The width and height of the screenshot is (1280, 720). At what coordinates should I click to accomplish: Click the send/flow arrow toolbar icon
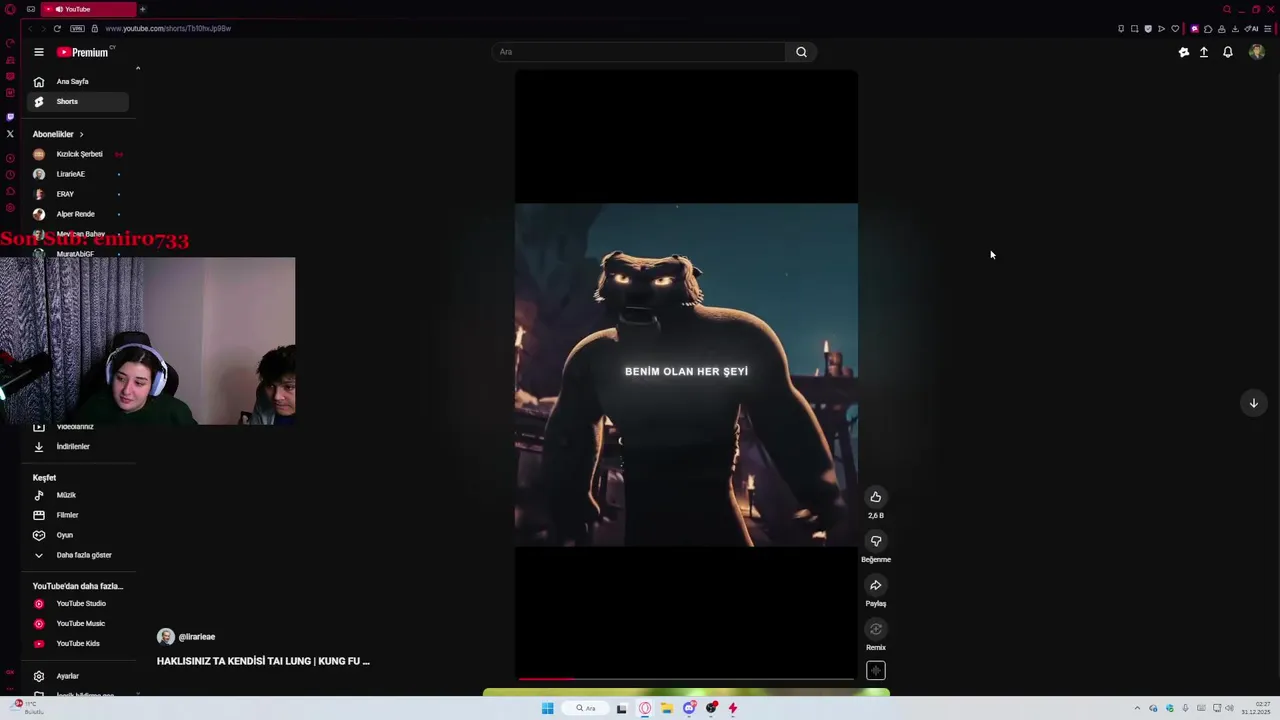click(1161, 29)
